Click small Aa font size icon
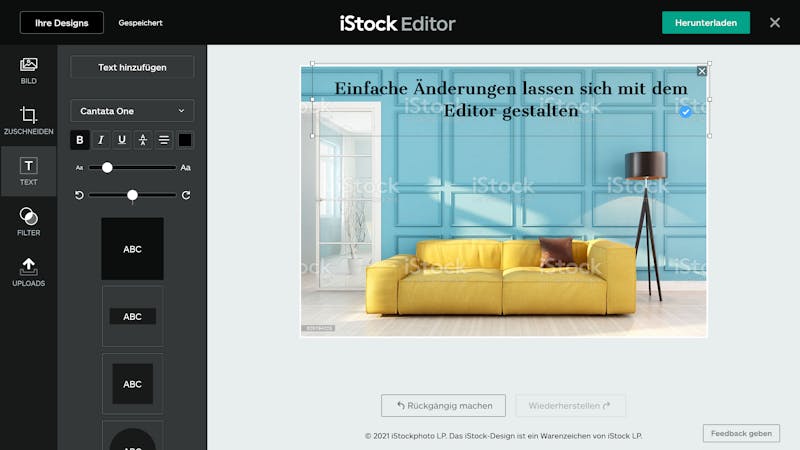Screen dimensions: 800x450 tap(79, 167)
